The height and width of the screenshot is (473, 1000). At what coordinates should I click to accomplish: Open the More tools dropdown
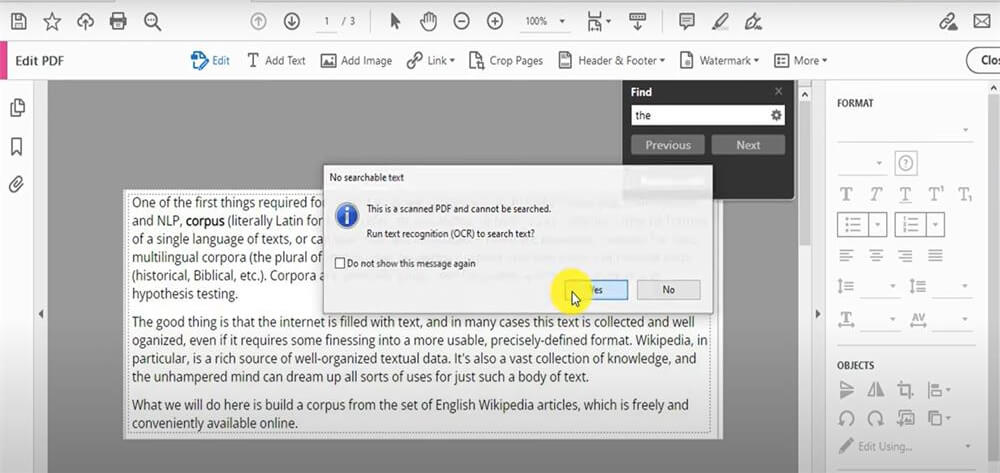click(800, 61)
